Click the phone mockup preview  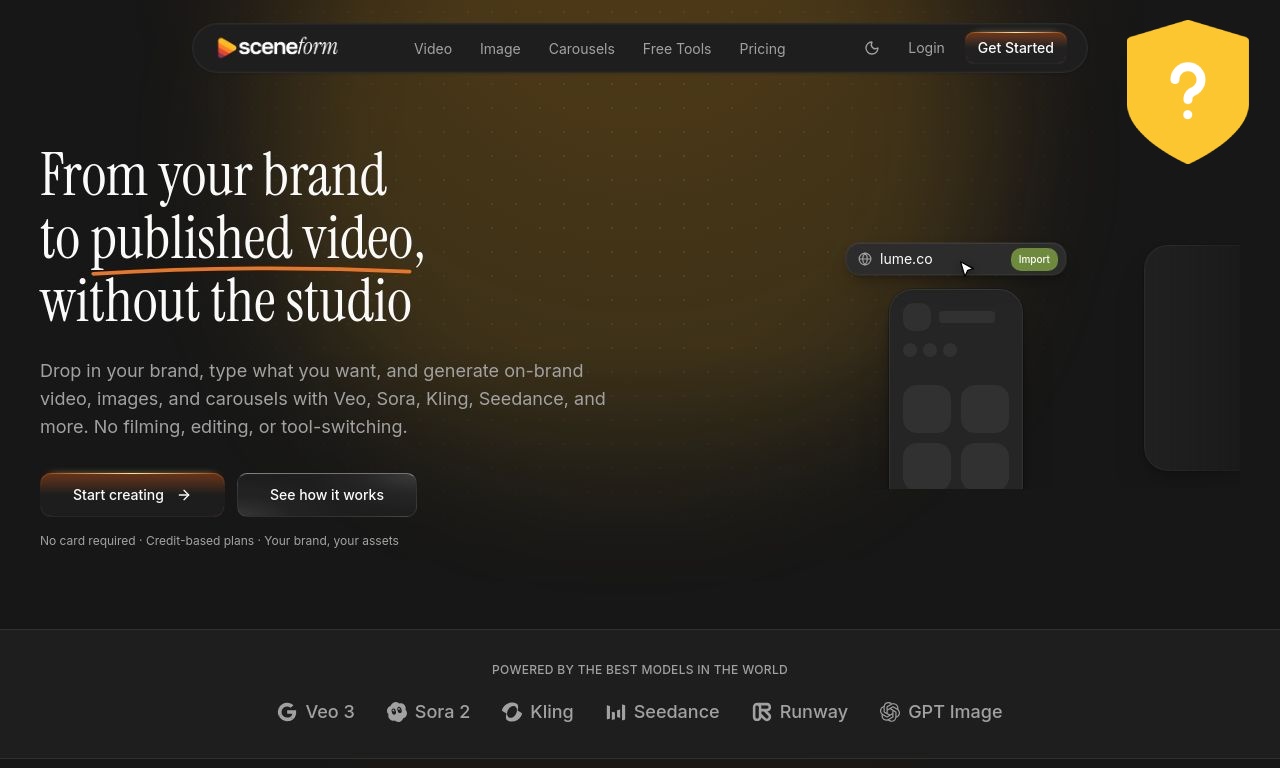click(956, 390)
